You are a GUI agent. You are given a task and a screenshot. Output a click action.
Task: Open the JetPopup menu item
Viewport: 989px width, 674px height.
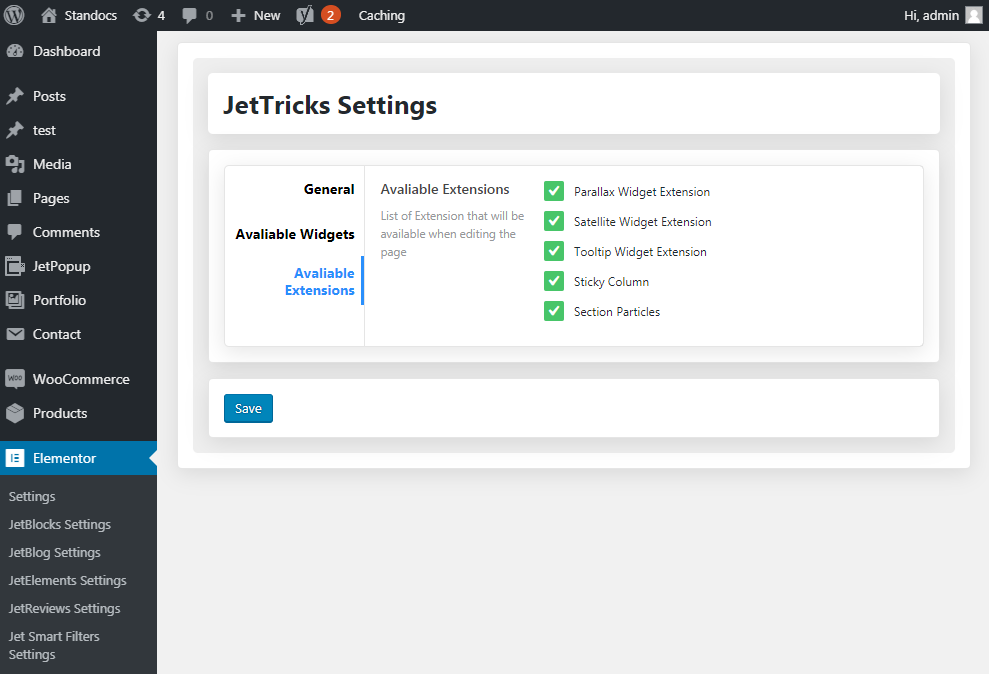[78, 267]
